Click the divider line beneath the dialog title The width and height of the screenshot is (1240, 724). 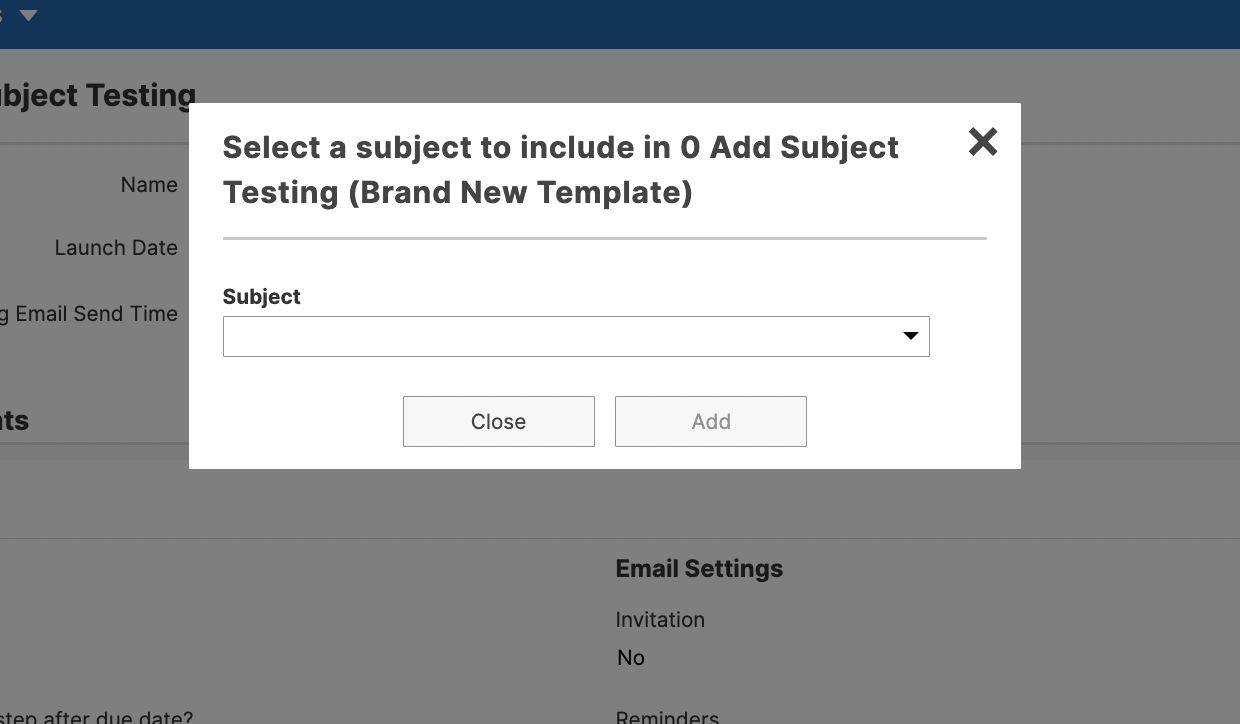tap(605, 239)
